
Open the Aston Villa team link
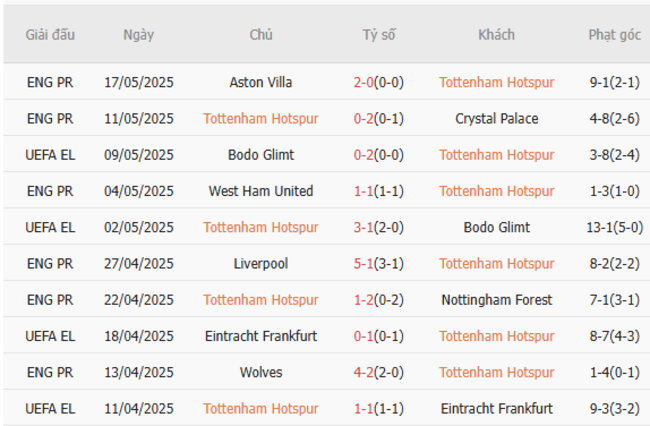point(261,82)
